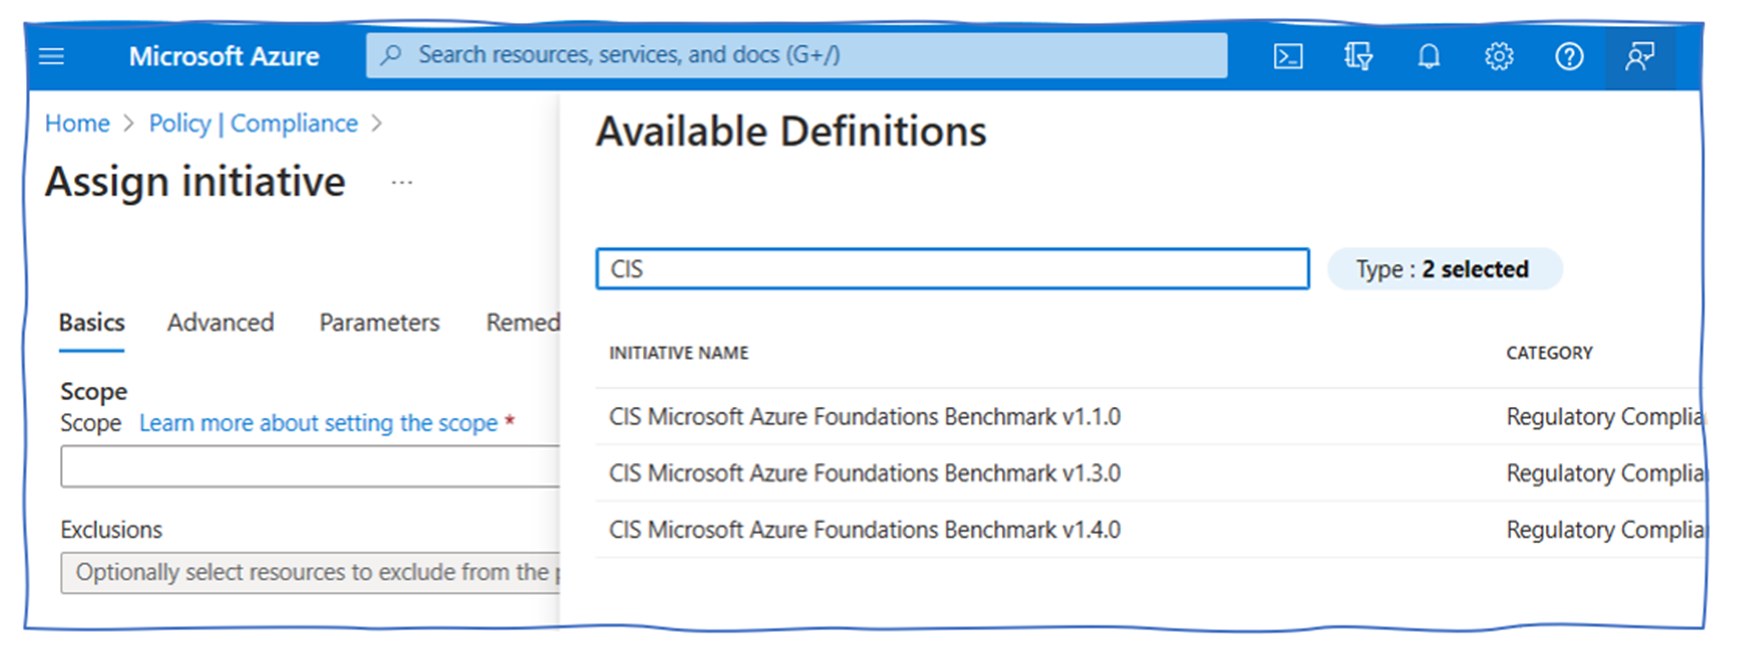Image resolution: width=1739 pixels, height=664 pixels.
Task: Choose CIS Microsoft Azure Foundations Benchmark v1.4.0
Action: click(864, 529)
